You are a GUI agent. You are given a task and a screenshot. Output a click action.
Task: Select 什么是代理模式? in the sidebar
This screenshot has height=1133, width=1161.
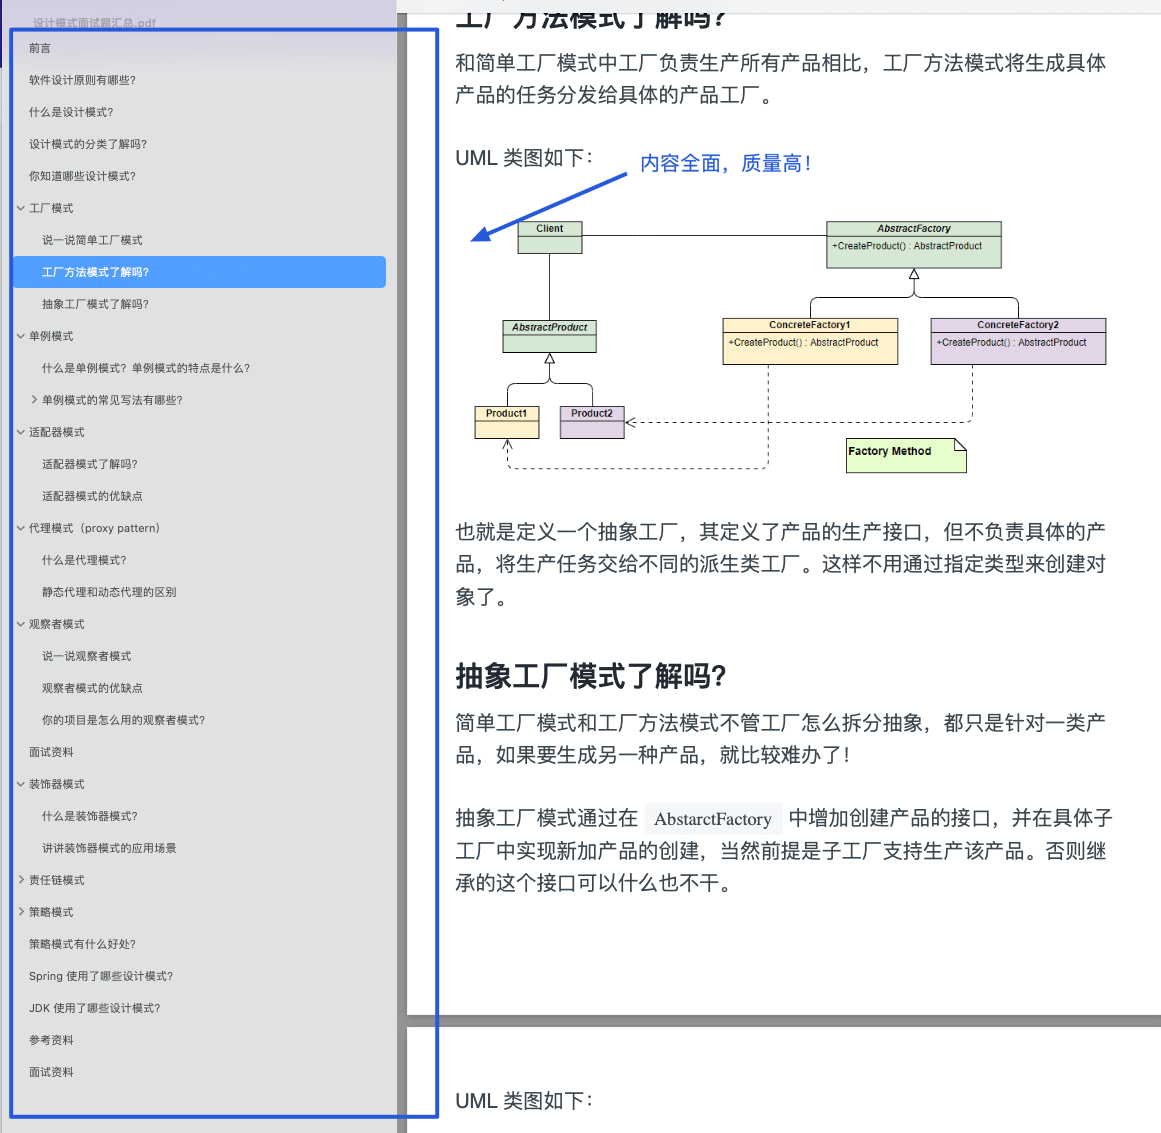[x=80, y=560]
